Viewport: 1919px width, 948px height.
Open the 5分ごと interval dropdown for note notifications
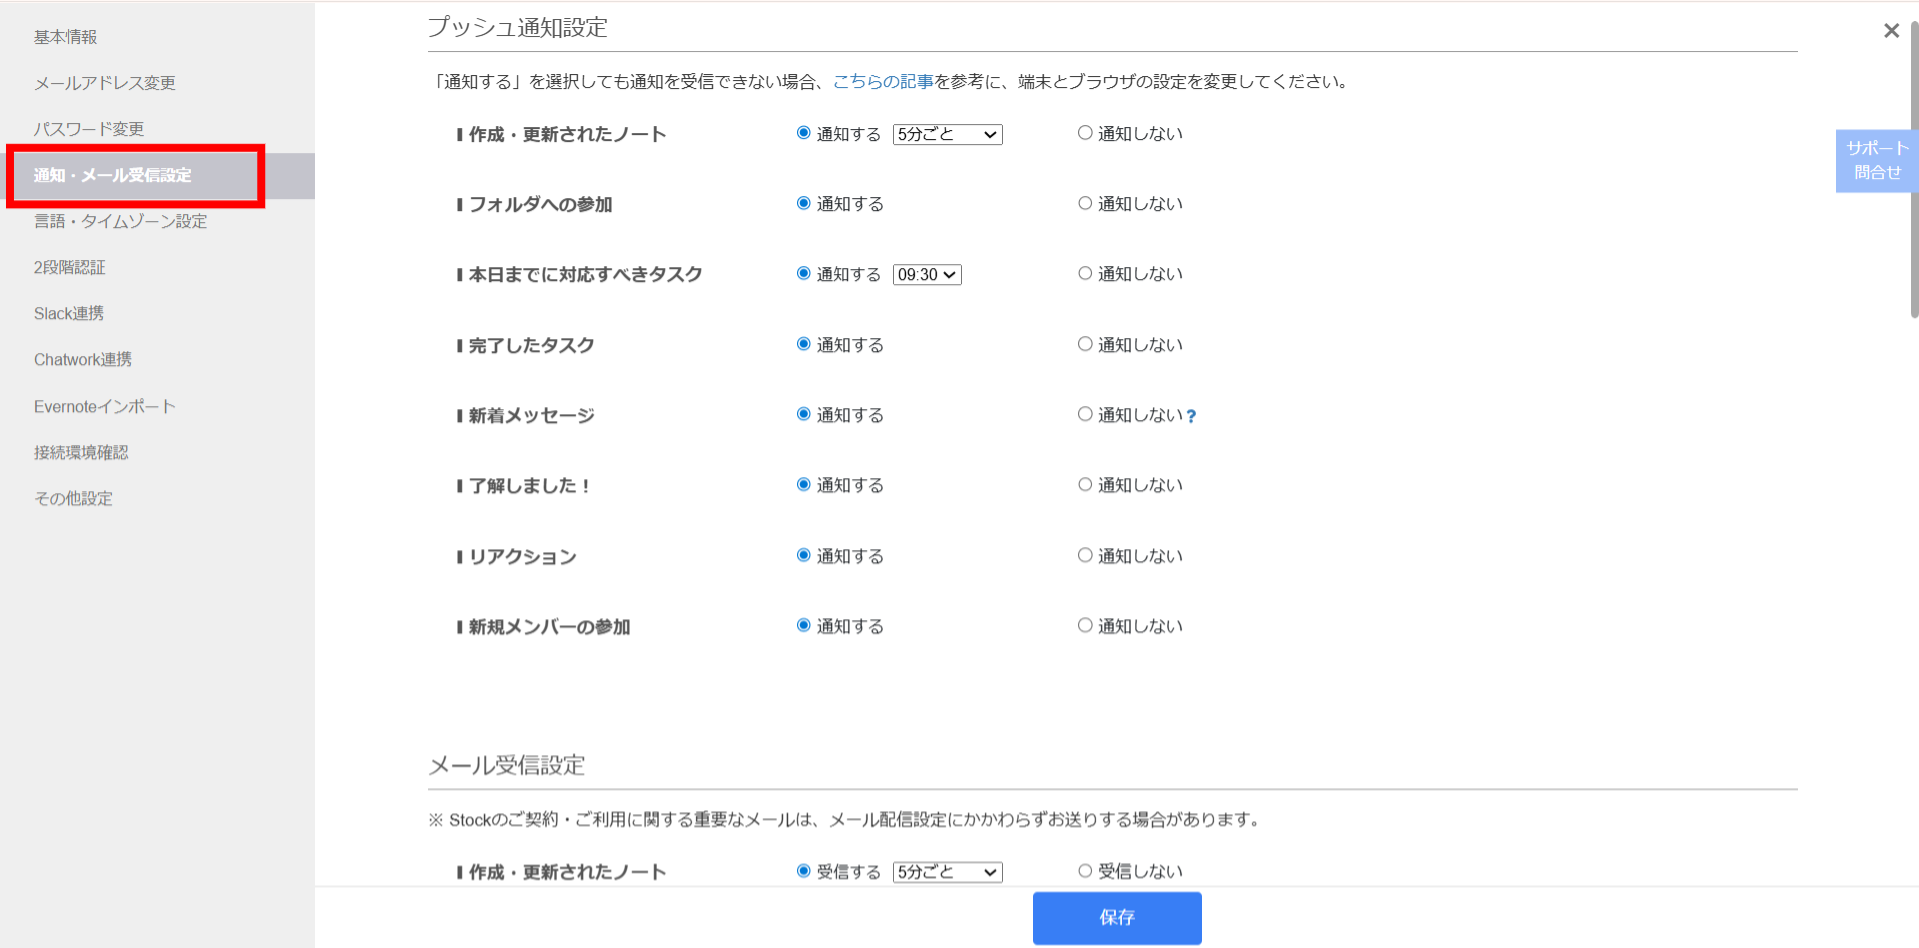click(x=946, y=133)
